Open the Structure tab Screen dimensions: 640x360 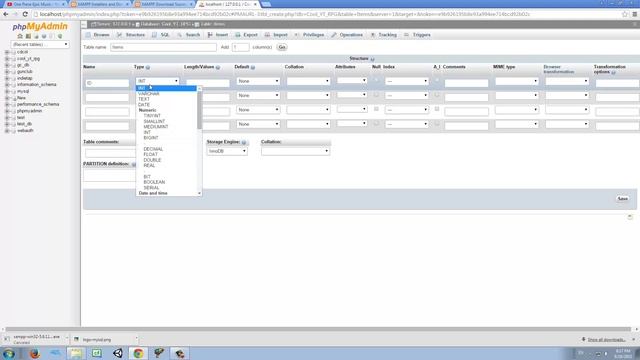(131, 35)
